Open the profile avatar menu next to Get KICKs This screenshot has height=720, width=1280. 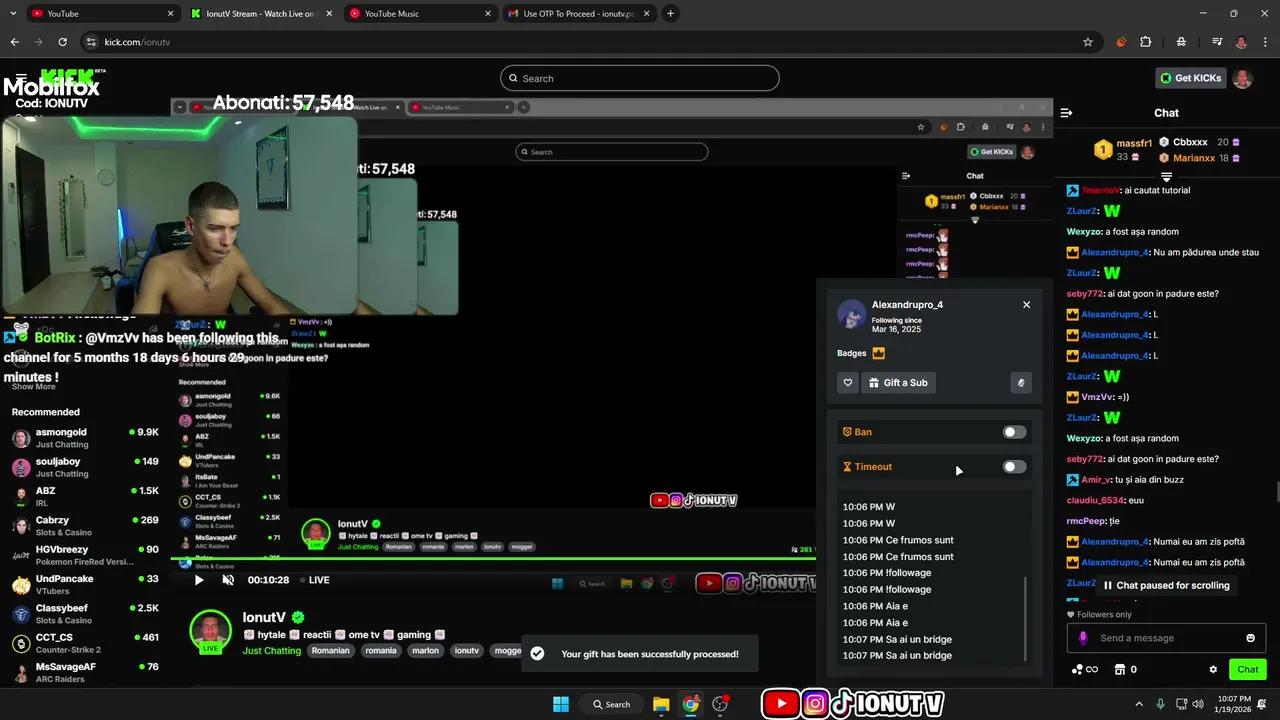1243,78
